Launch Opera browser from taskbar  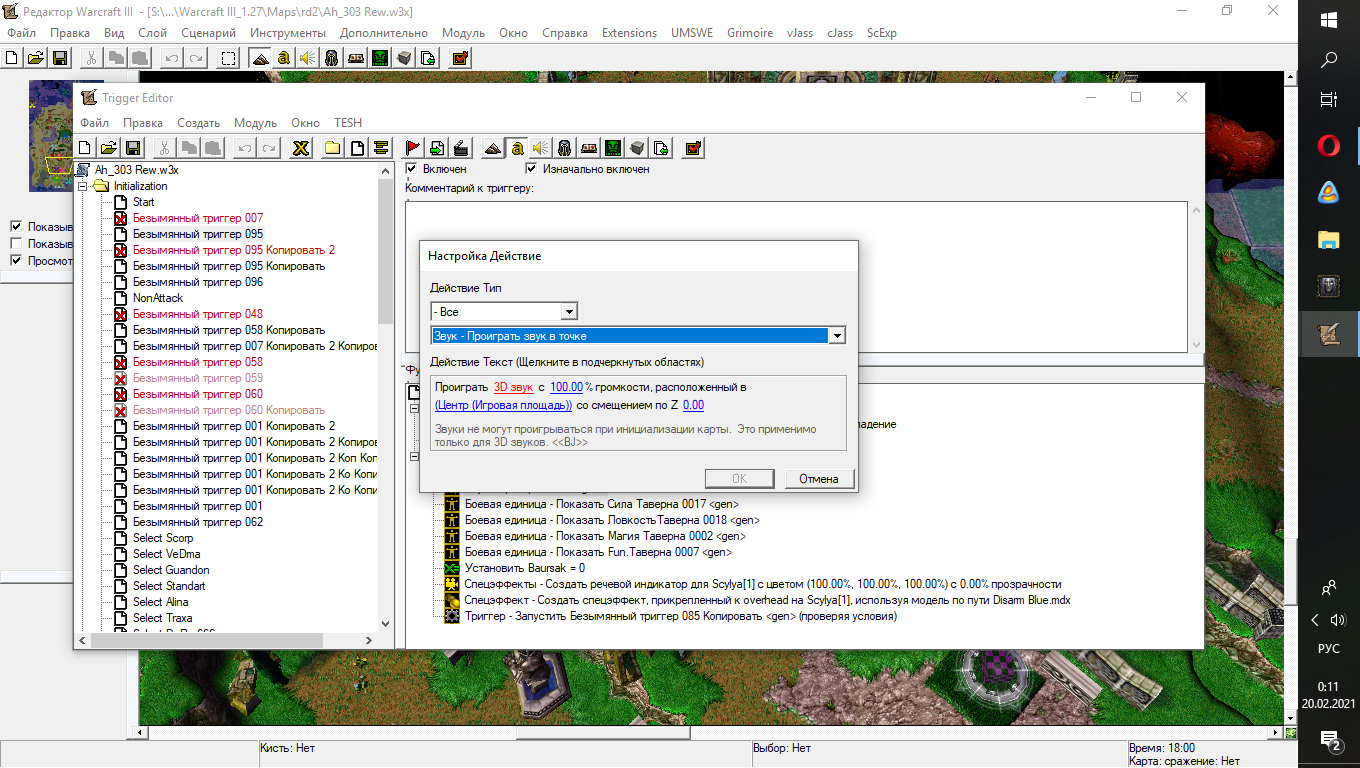point(1329,146)
